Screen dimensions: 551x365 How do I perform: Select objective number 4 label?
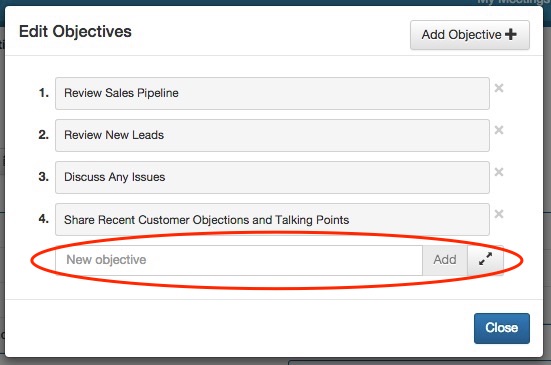tap(44, 219)
